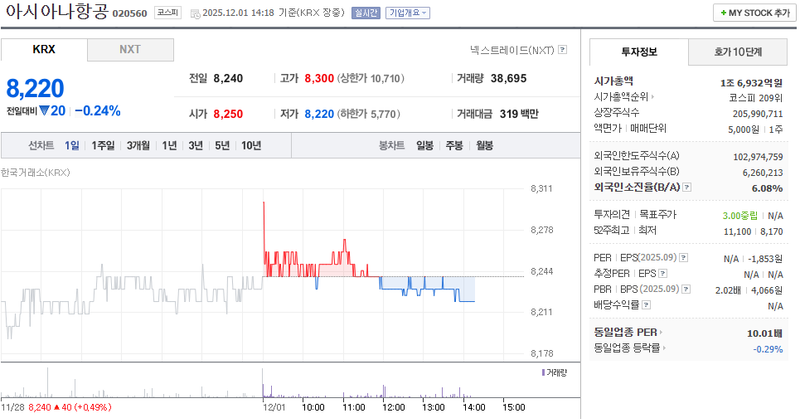Click the 아시아나항공 stock title
The height and width of the screenshot is (419, 800).
coord(57,11)
